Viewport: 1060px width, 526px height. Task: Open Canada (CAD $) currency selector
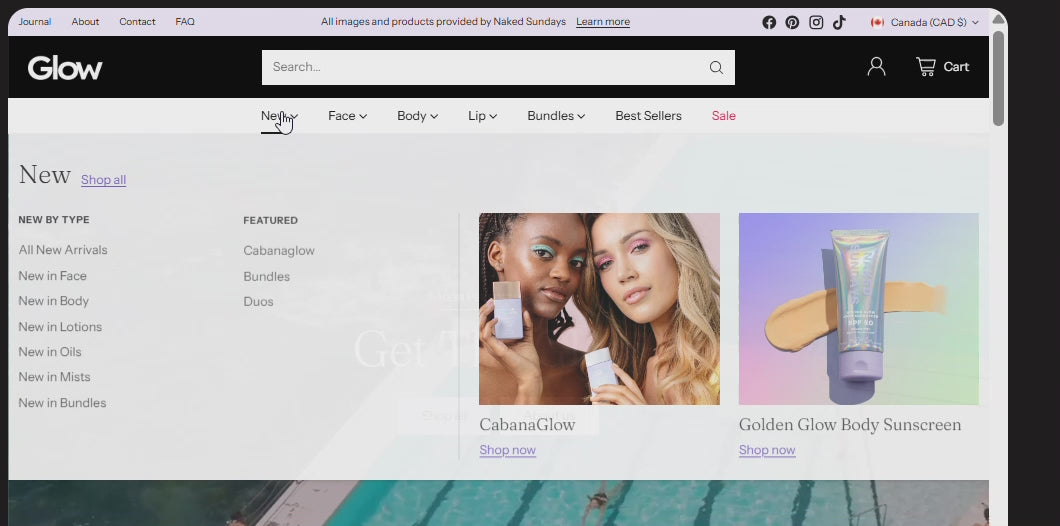pyautogui.click(x=925, y=22)
